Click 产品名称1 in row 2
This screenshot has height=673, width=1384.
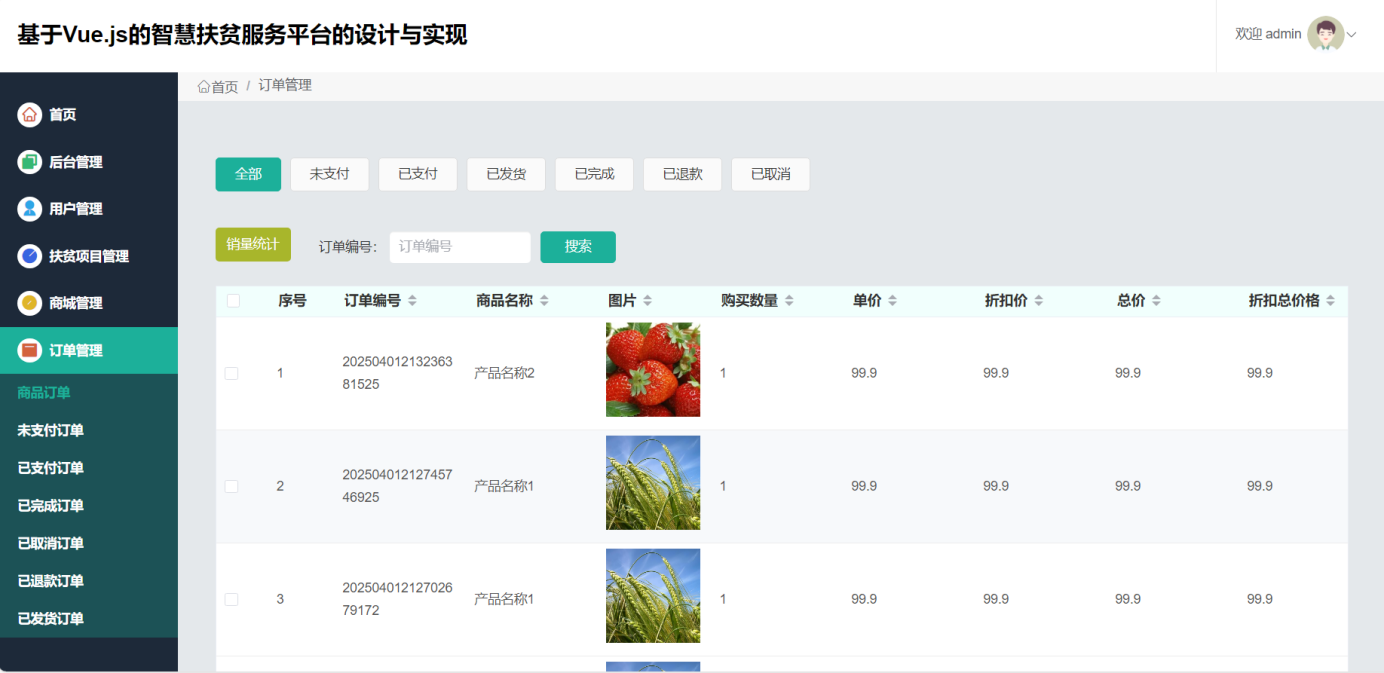pos(504,486)
